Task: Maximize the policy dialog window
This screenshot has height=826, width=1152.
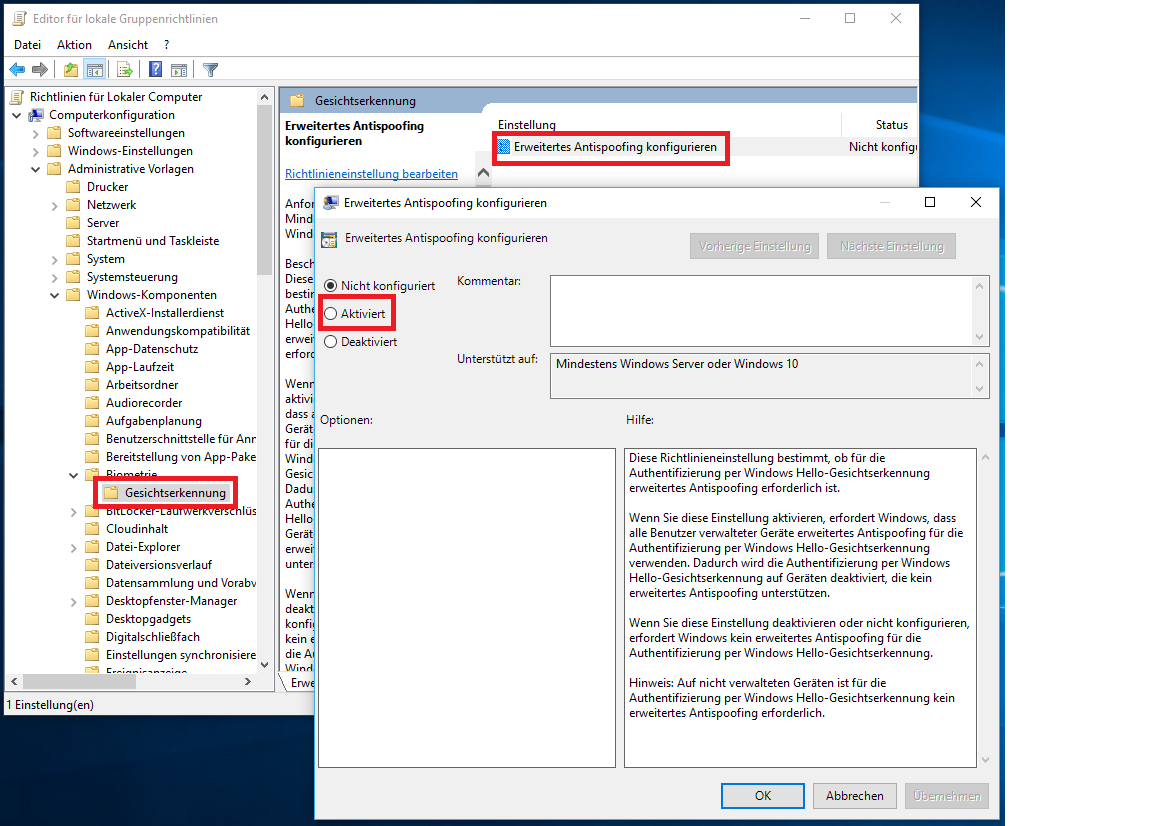Action: [x=930, y=202]
